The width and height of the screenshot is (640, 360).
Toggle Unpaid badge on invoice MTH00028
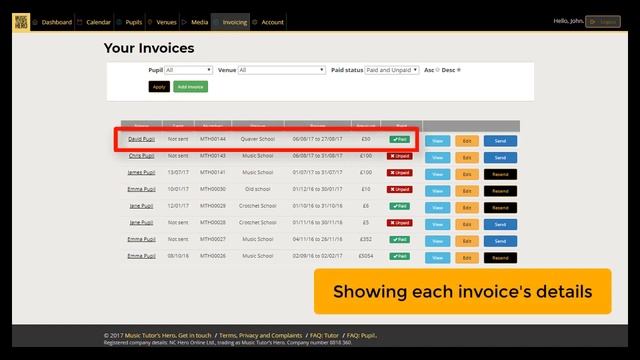pyautogui.click(x=400, y=223)
